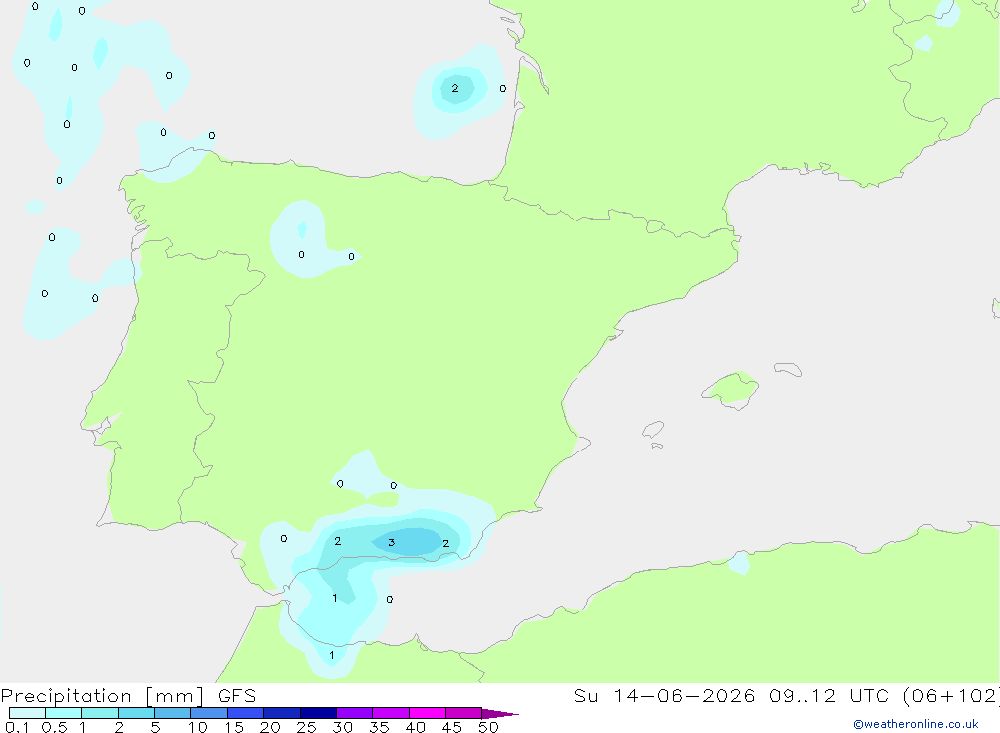
Task: Pick the 1–2 mm legend color swatch
Action: tap(100, 713)
